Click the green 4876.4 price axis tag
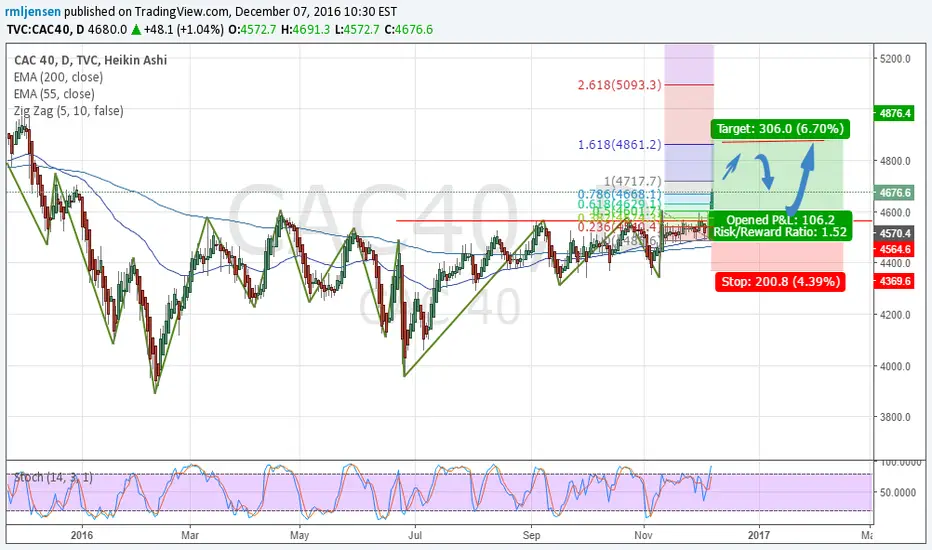Viewport: 932px width, 550px height. tap(894, 113)
